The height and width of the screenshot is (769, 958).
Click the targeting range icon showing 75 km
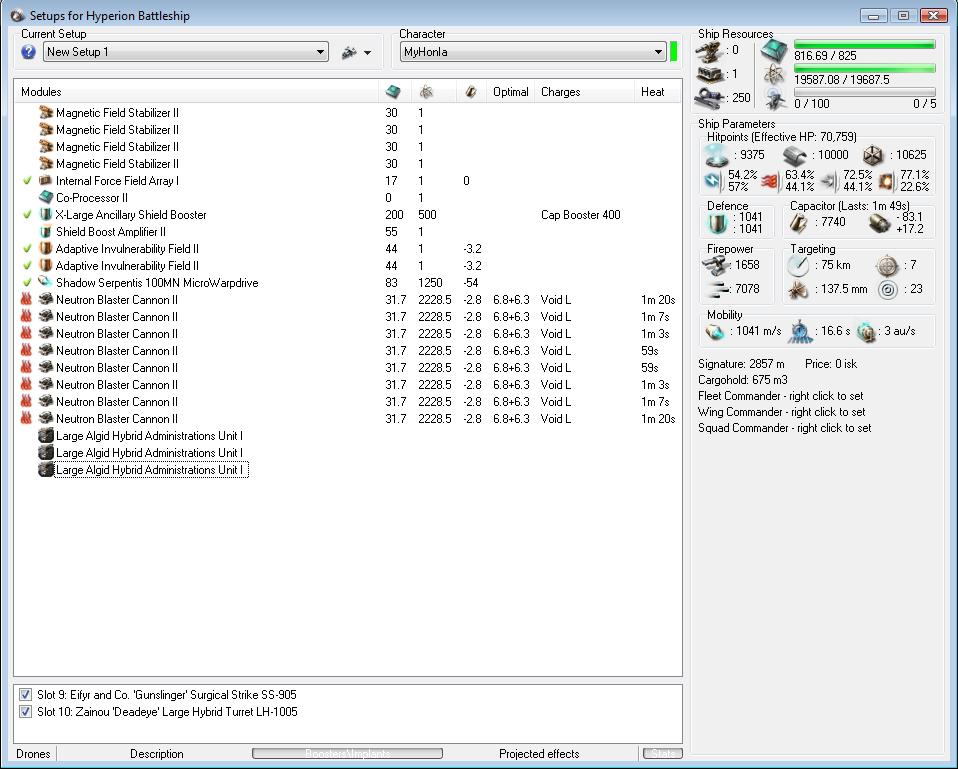(x=798, y=265)
